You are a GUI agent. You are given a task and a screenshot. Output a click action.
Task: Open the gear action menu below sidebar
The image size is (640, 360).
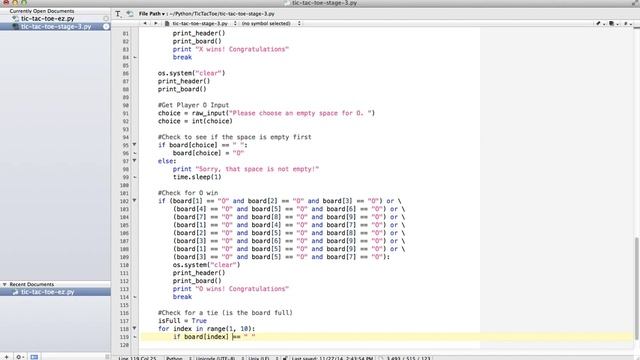(20, 357)
